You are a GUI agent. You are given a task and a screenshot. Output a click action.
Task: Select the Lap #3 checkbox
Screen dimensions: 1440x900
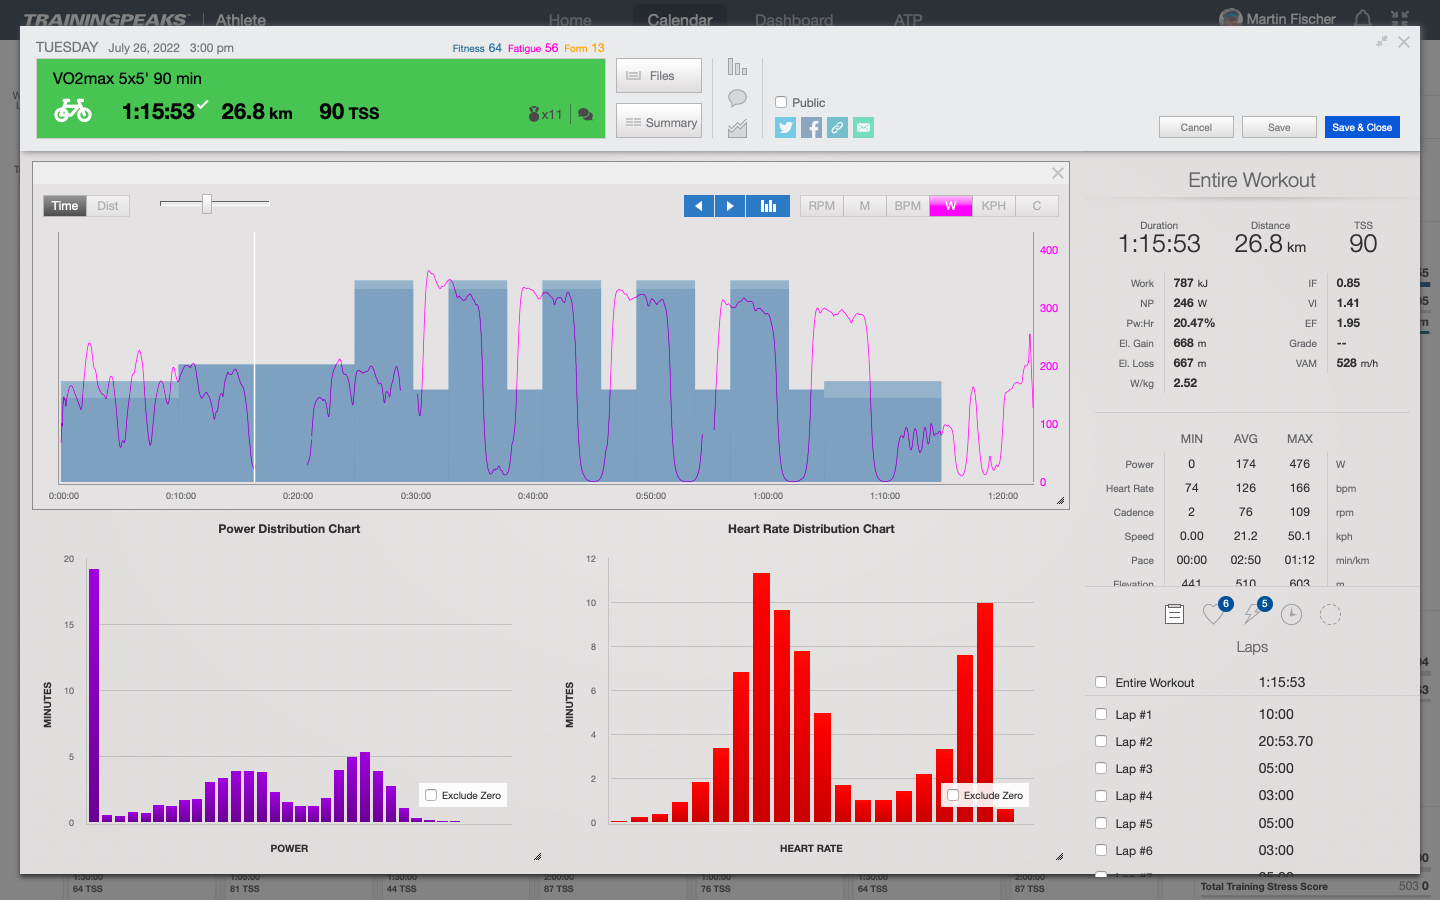1101,769
